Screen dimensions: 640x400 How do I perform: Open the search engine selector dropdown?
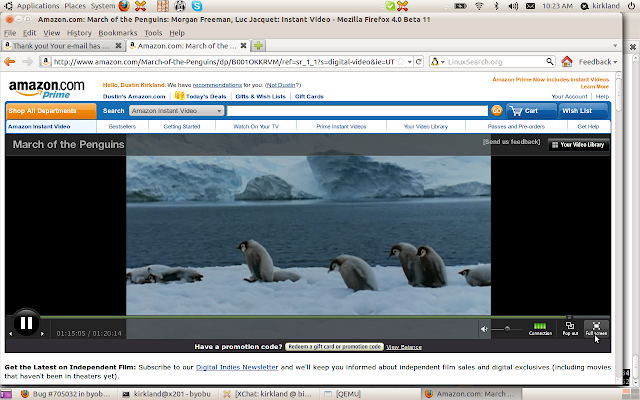click(x=438, y=62)
